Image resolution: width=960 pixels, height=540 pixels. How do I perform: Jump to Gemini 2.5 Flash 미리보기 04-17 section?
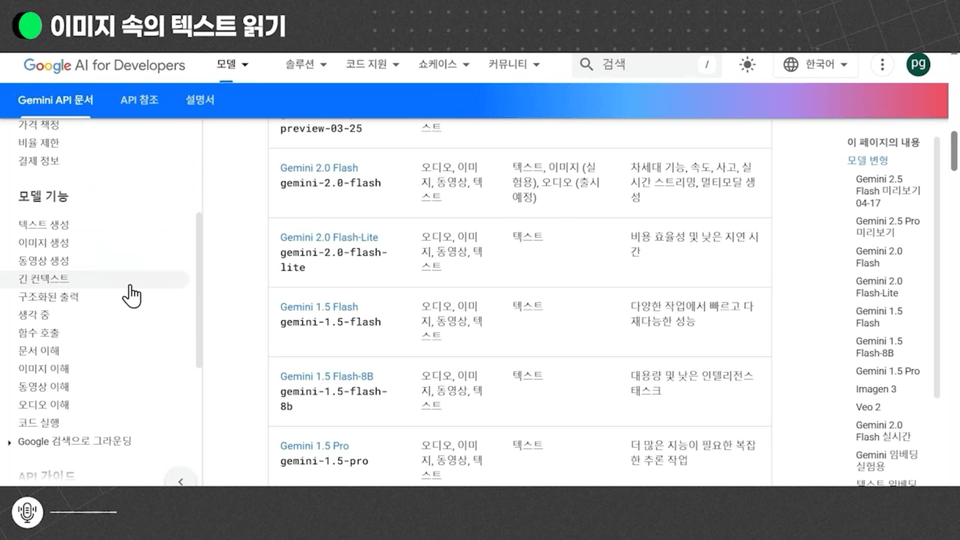[x=888, y=191]
